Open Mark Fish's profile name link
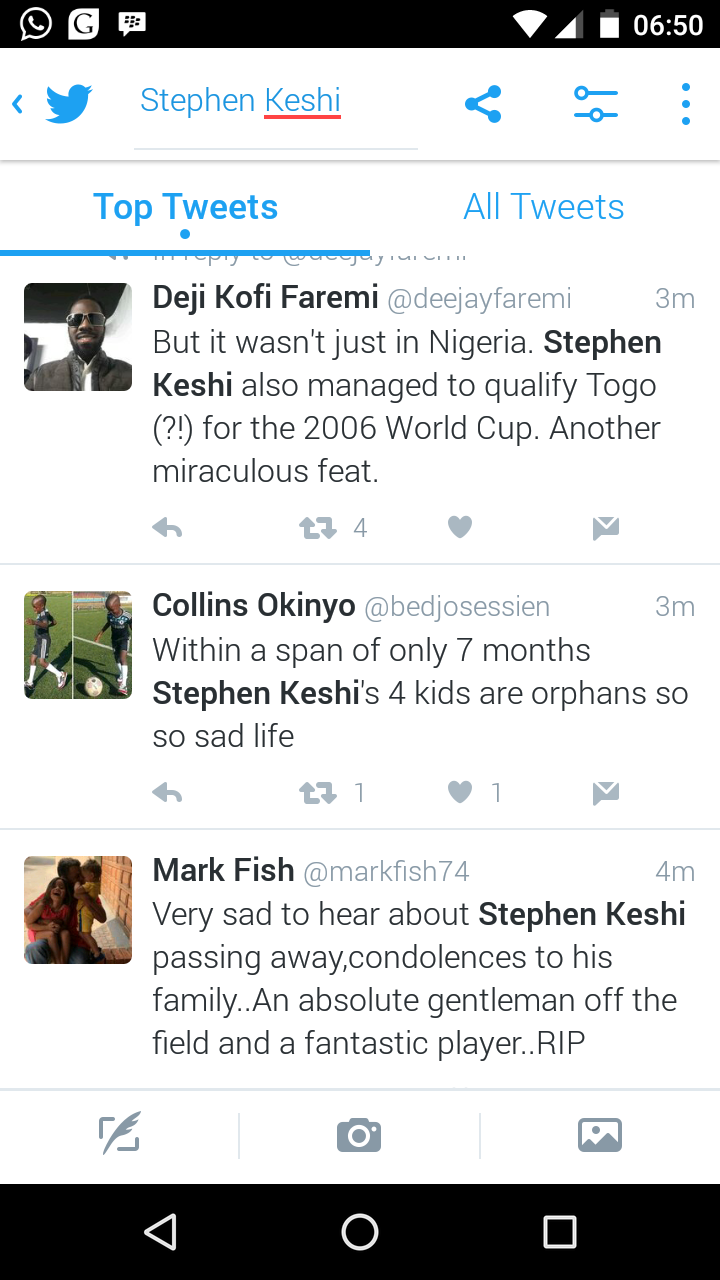 pyautogui.click(x=223, y=871)
